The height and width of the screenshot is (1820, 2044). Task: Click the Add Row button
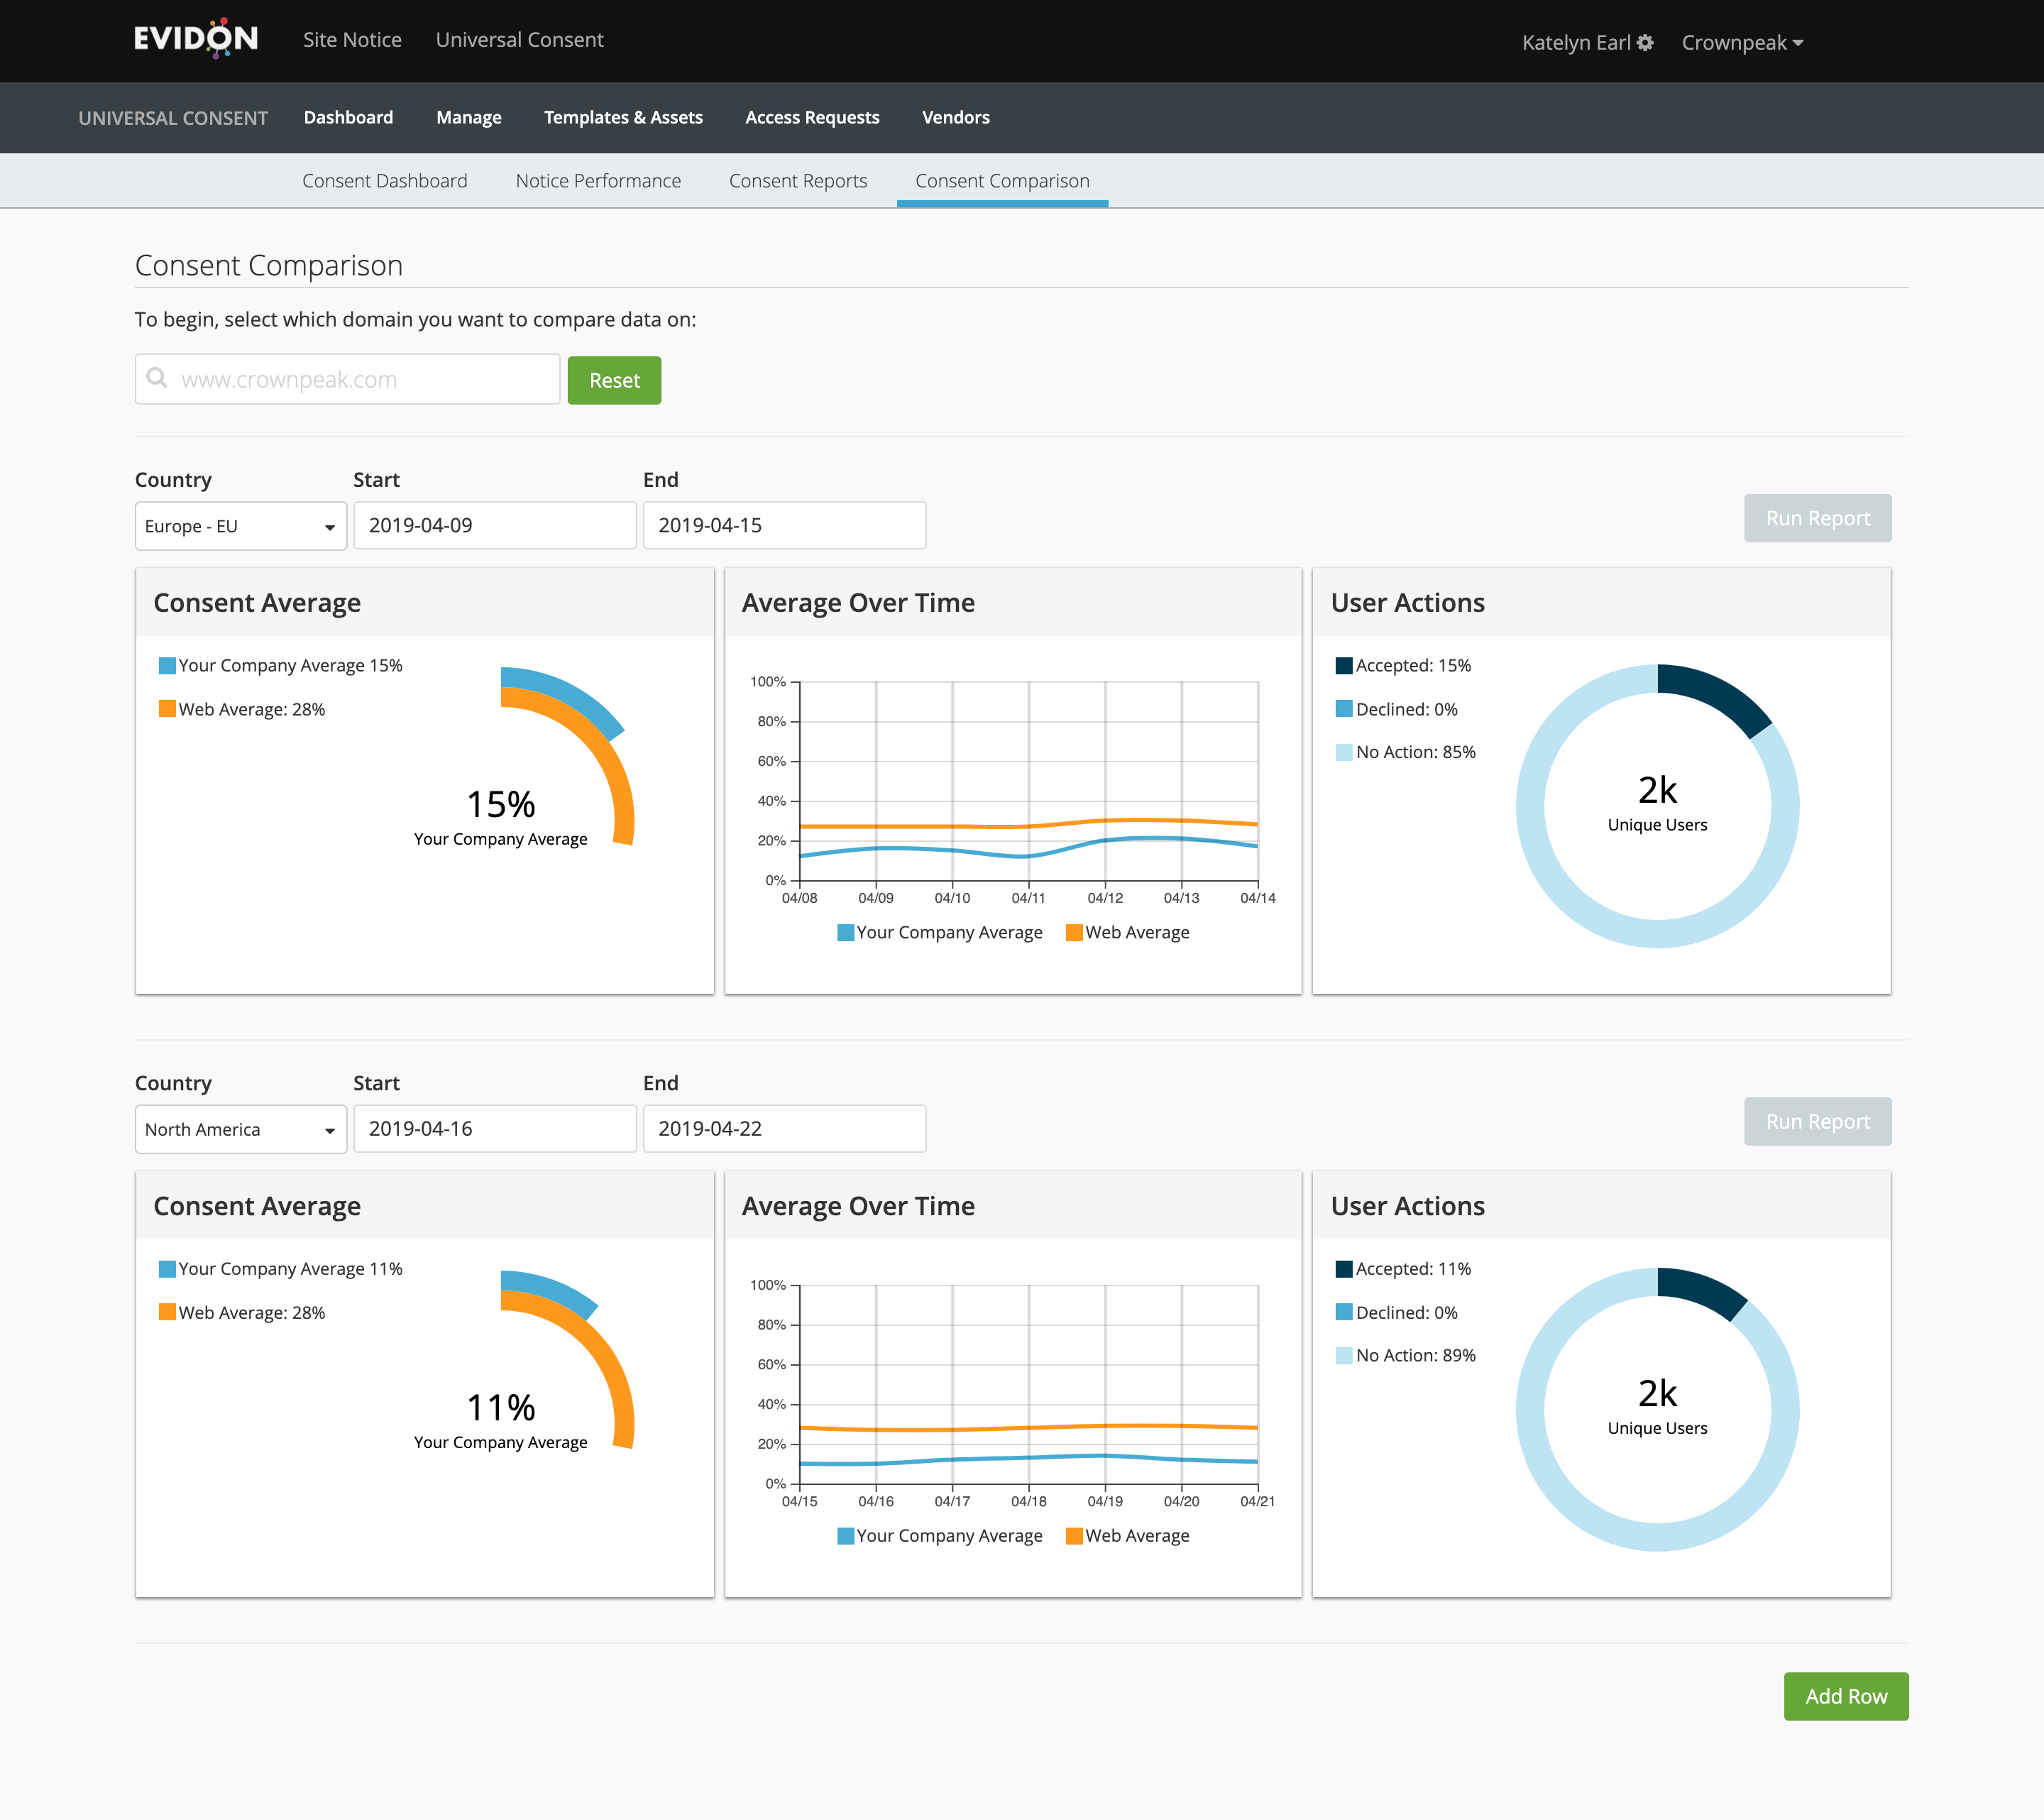pos(1845,1696)
